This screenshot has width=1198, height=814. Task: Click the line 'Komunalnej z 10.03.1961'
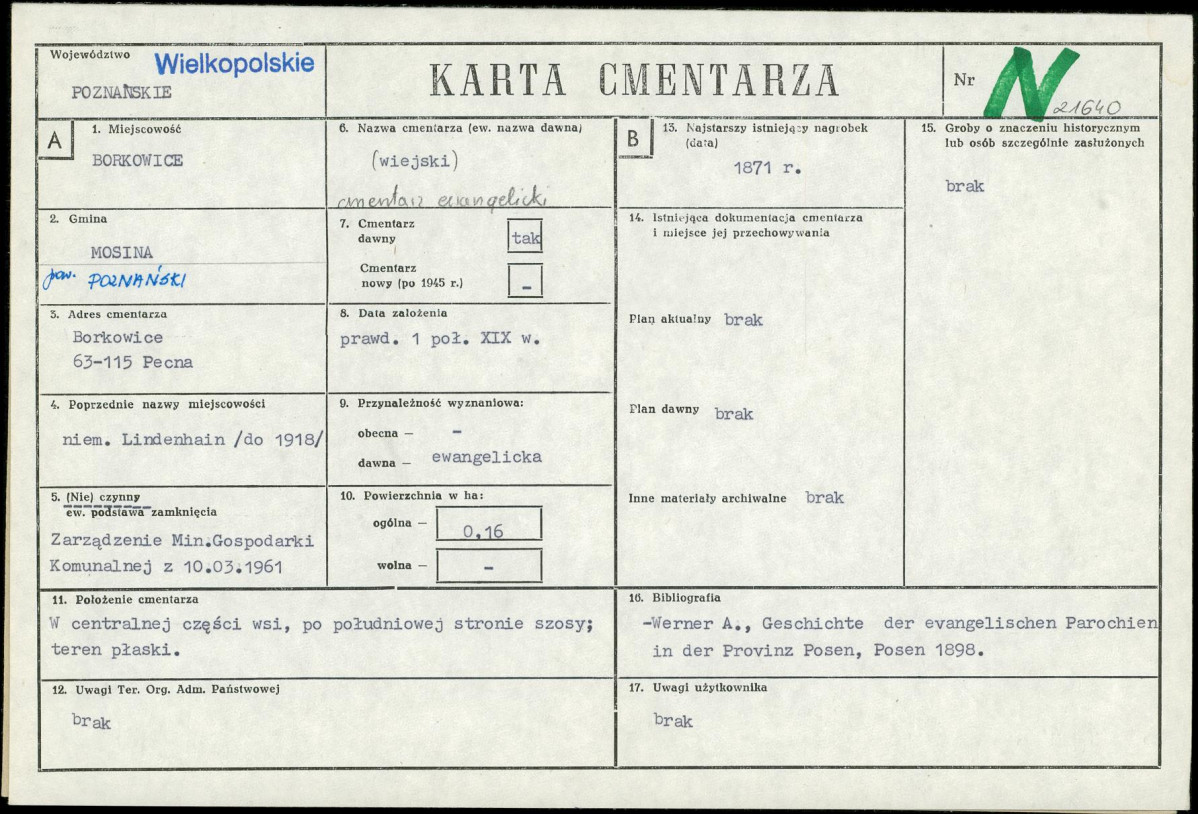166,567
